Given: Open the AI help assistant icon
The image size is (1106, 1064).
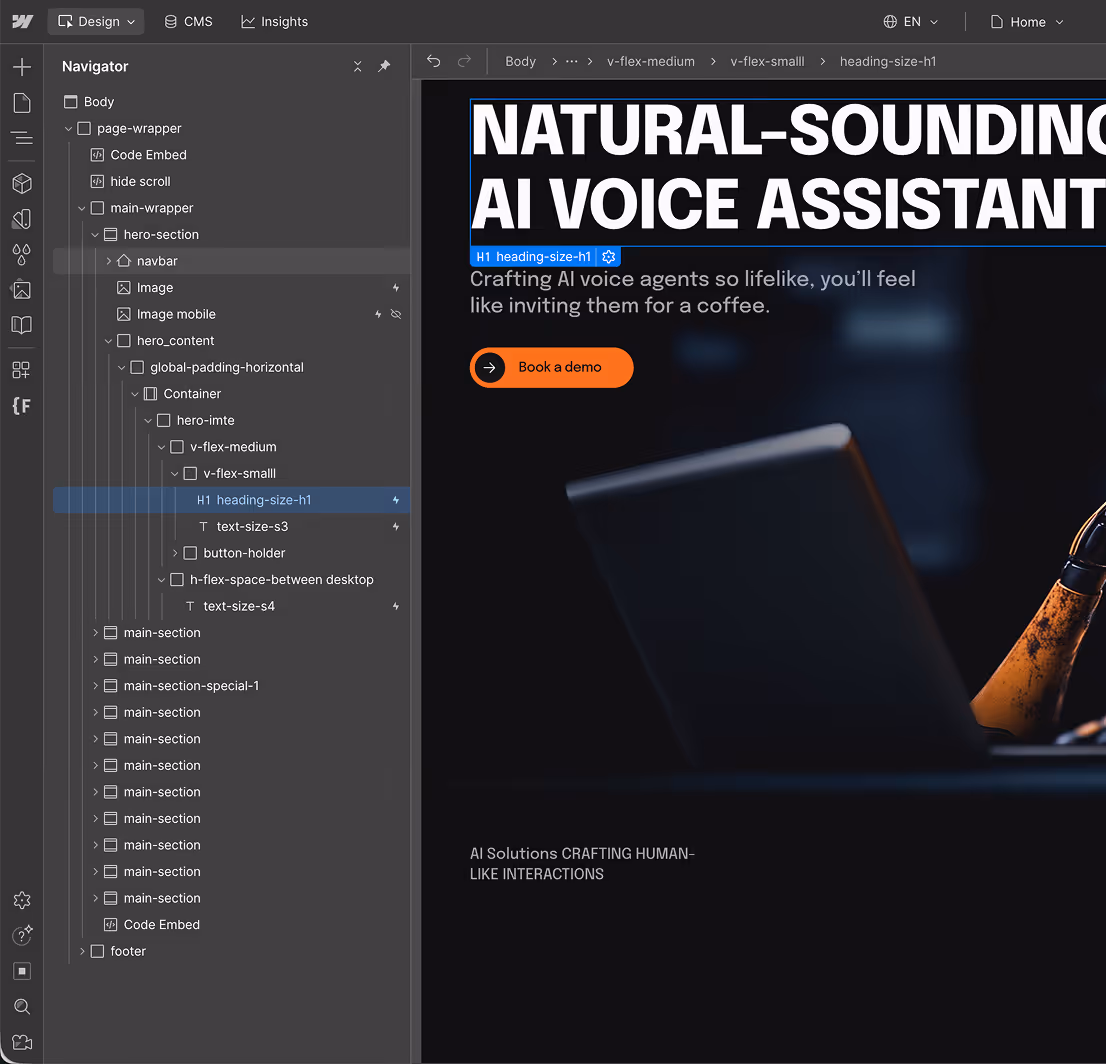Looking at the screenshot, I should 22,936.
